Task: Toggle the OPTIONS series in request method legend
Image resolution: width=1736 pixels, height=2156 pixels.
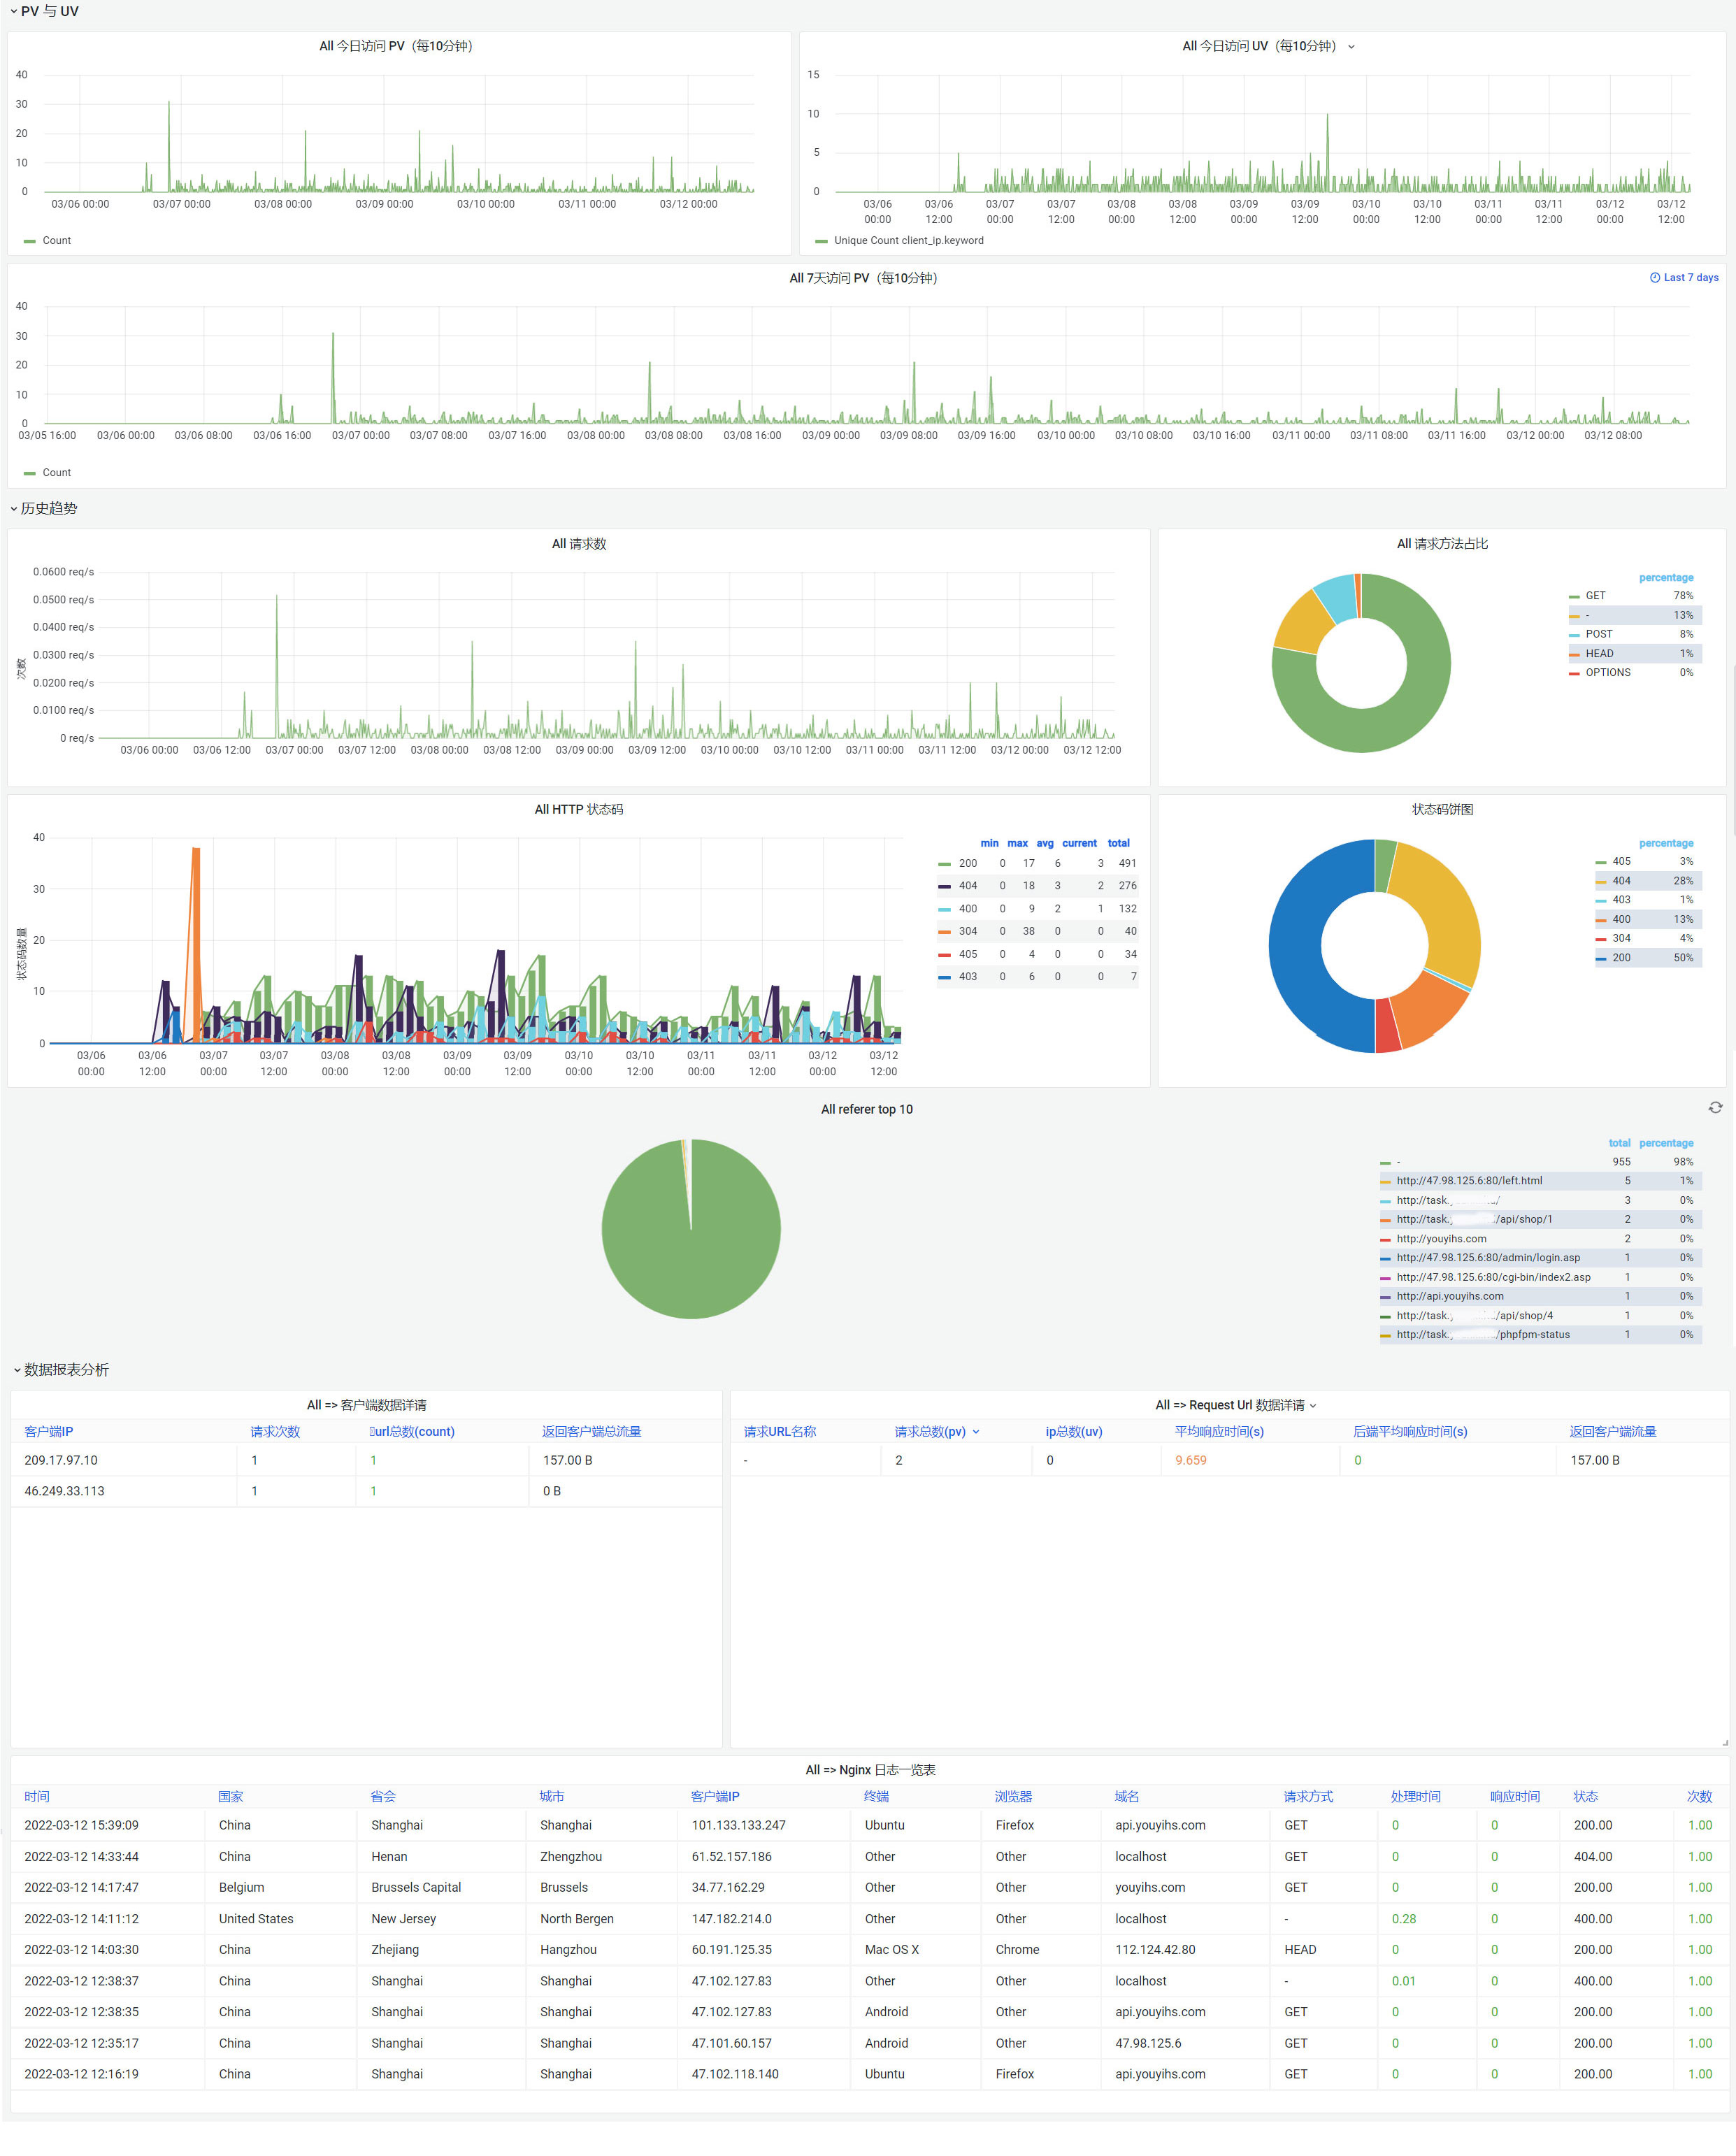Action: pyautogui.click(x=1608, y=672)
